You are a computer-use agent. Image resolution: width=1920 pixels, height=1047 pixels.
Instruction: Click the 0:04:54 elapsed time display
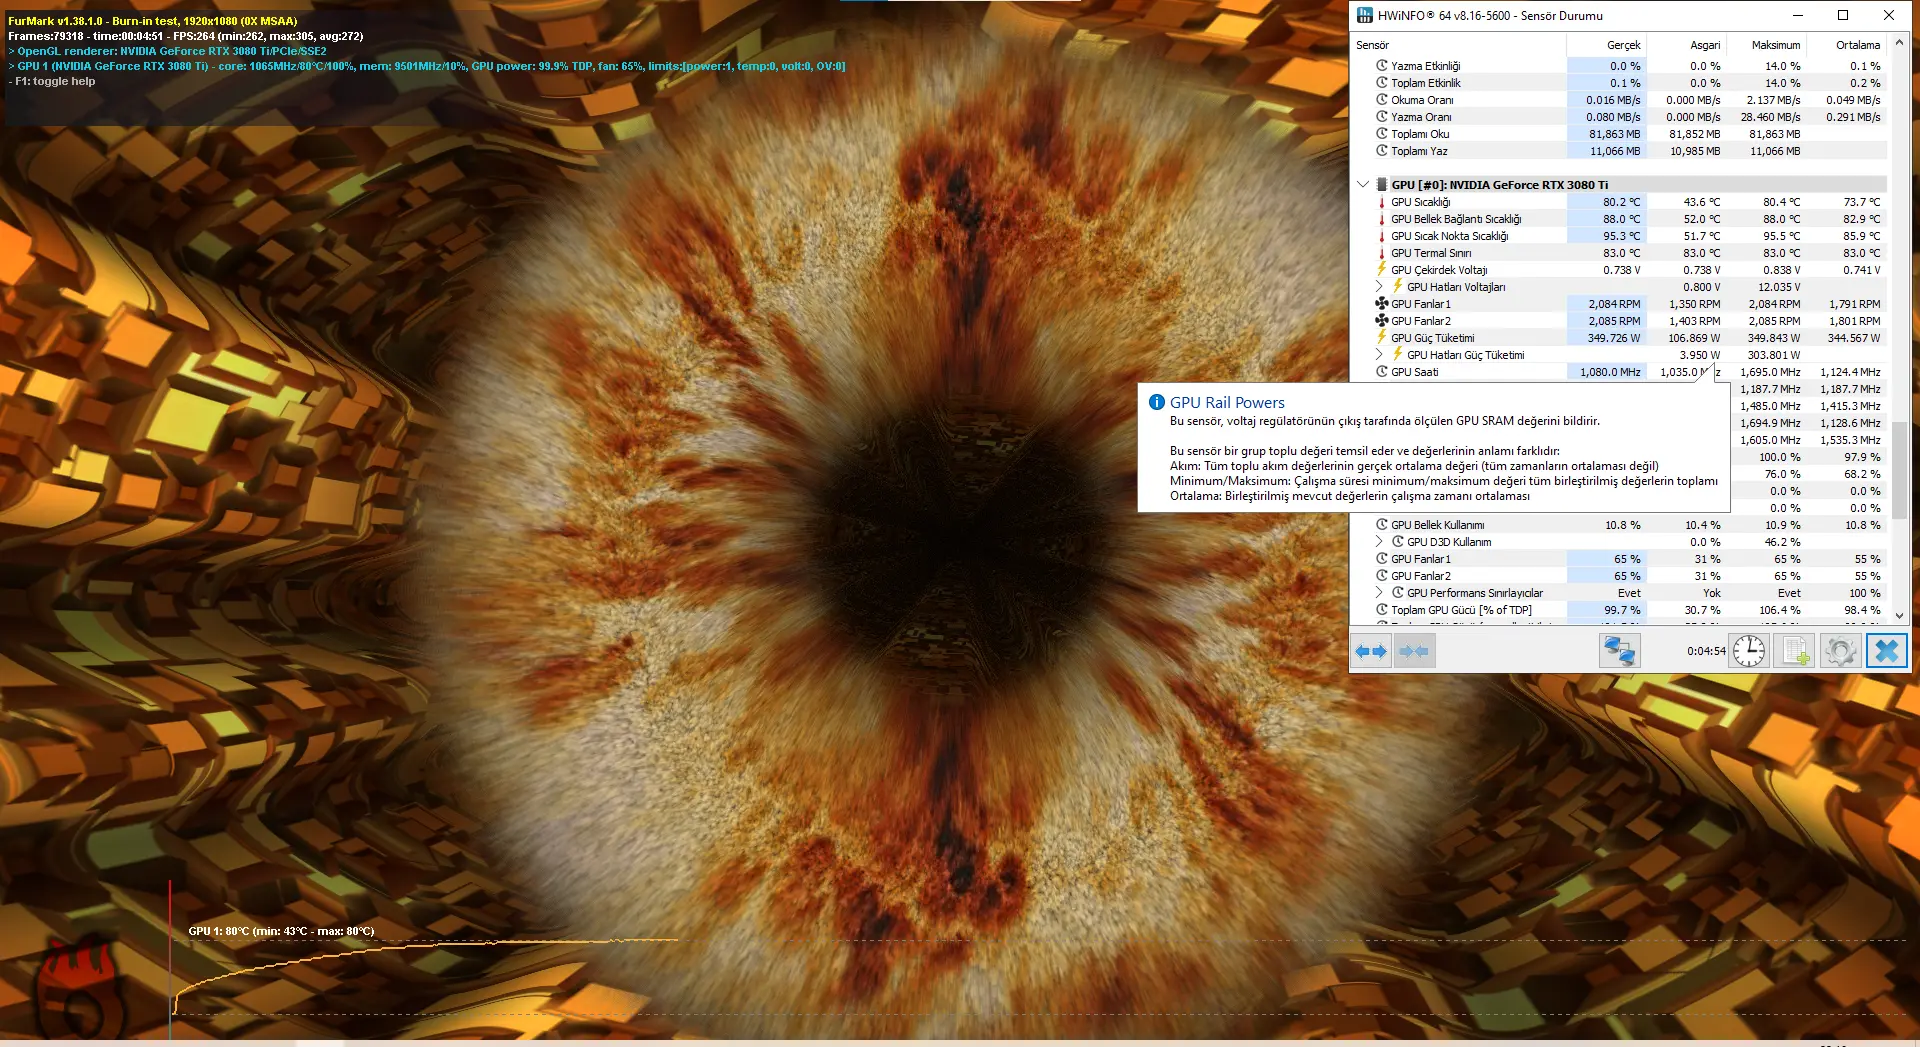[1706, 651]
